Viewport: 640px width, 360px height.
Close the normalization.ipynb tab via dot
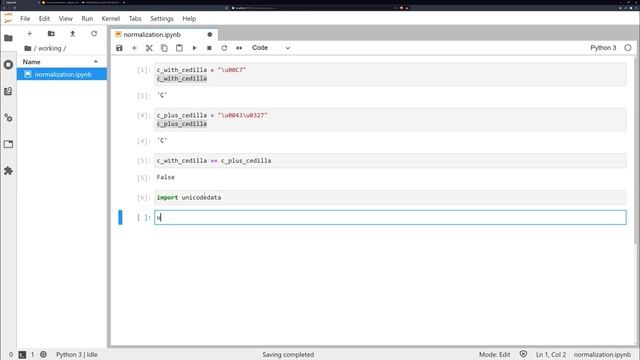pyautogui.click(x=210, y=35)
